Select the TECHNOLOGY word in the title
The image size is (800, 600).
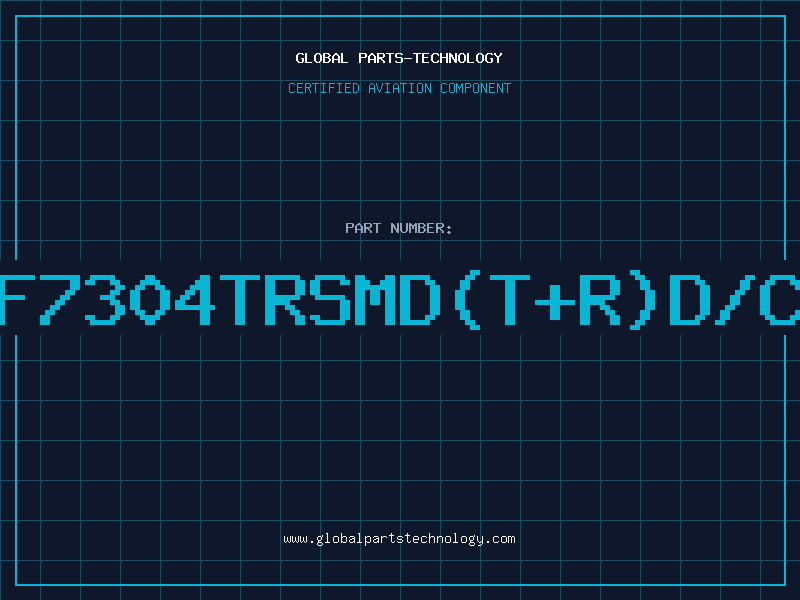(x=458, y=58)
